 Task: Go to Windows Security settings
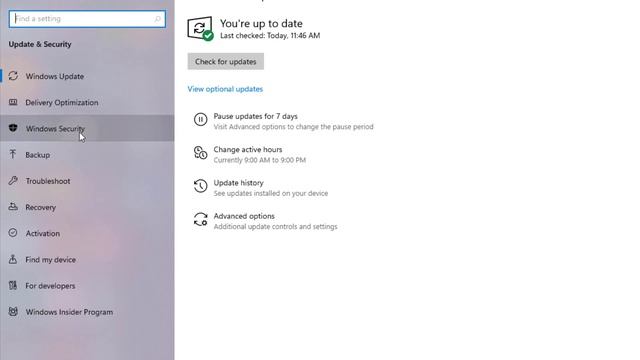[87, 128]
